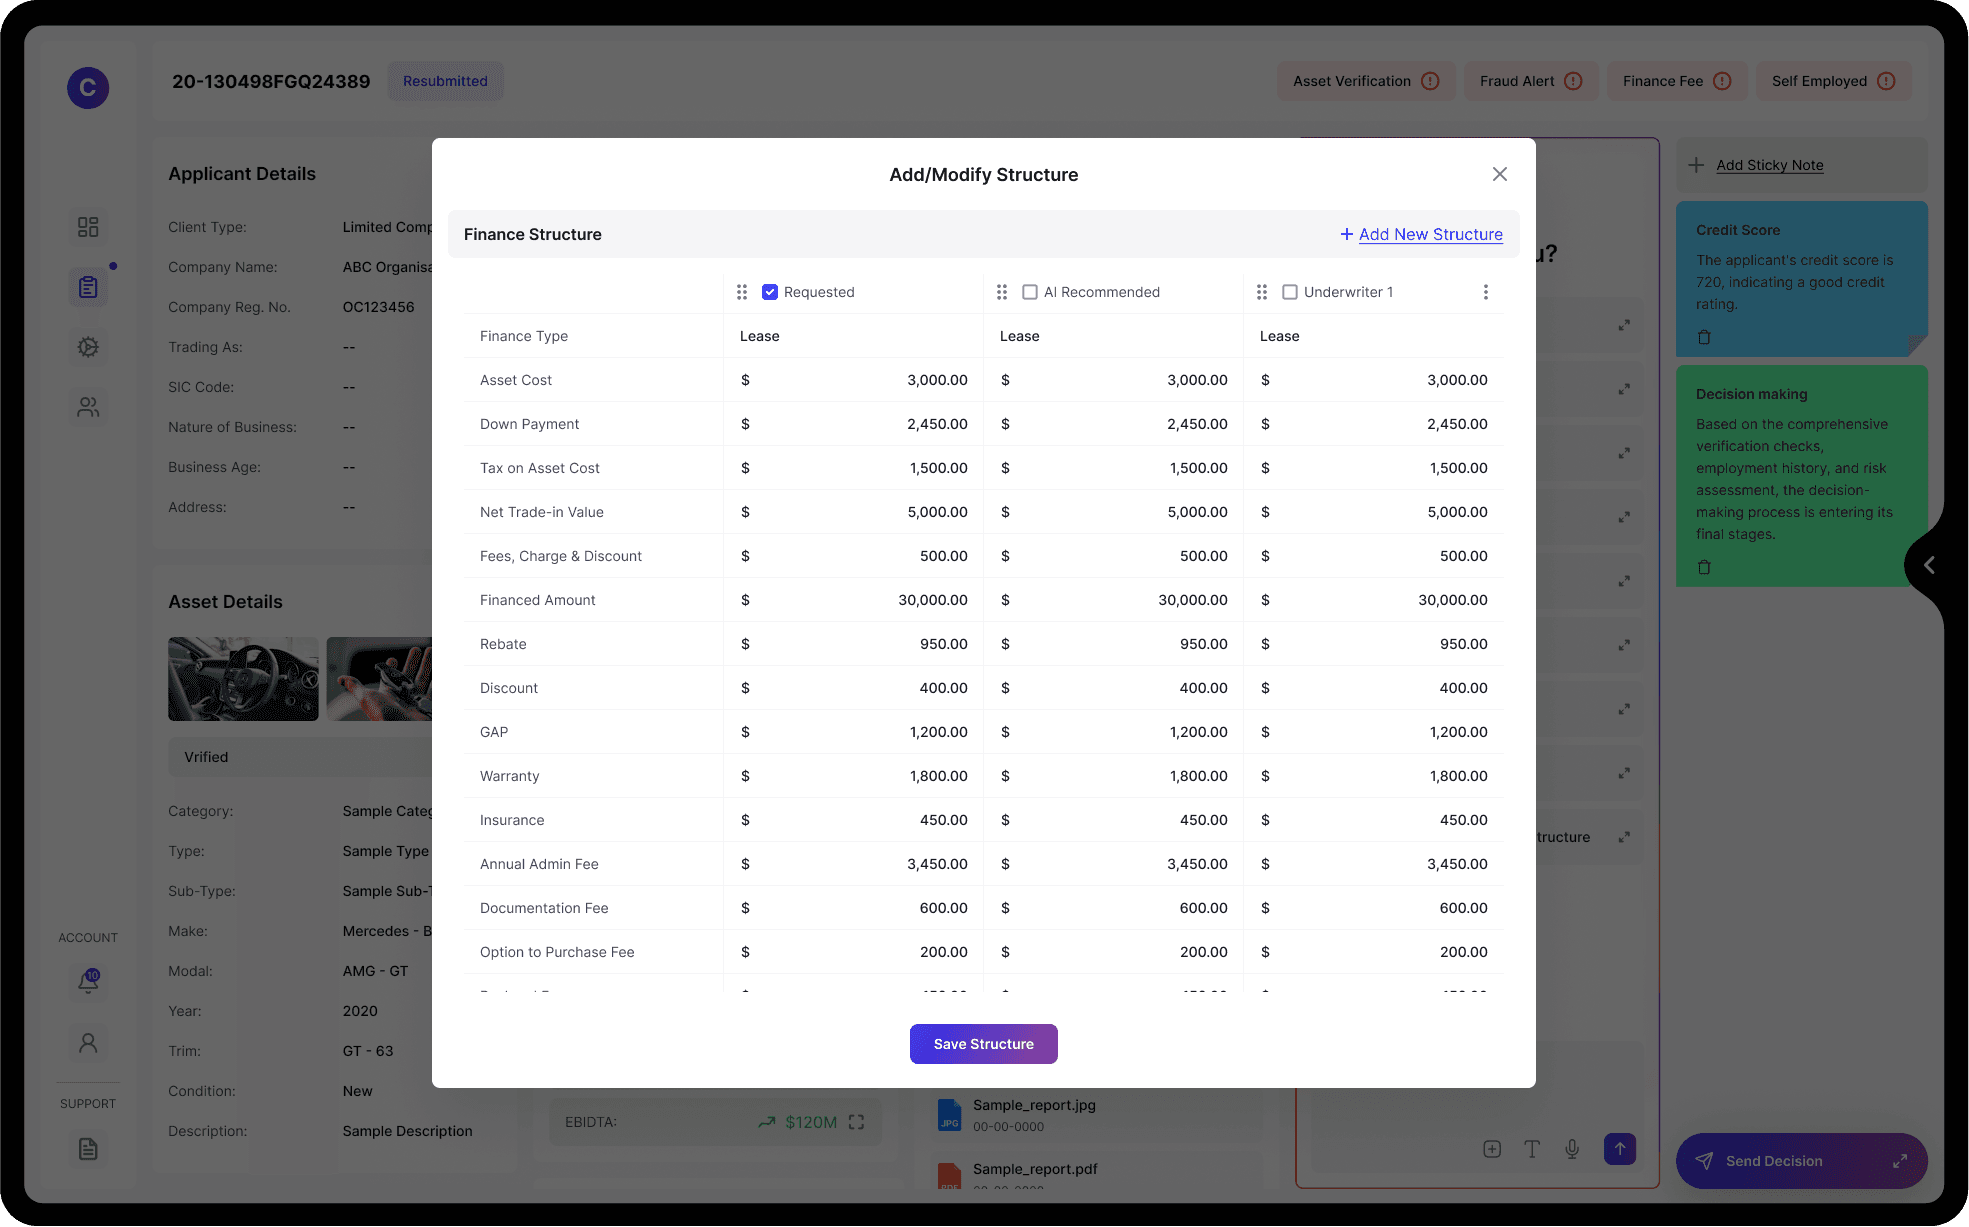This screenshot has height=1227, width=1969.
Task: Collapse the side panel with left chevron
Action: [x=1929, y=565]
